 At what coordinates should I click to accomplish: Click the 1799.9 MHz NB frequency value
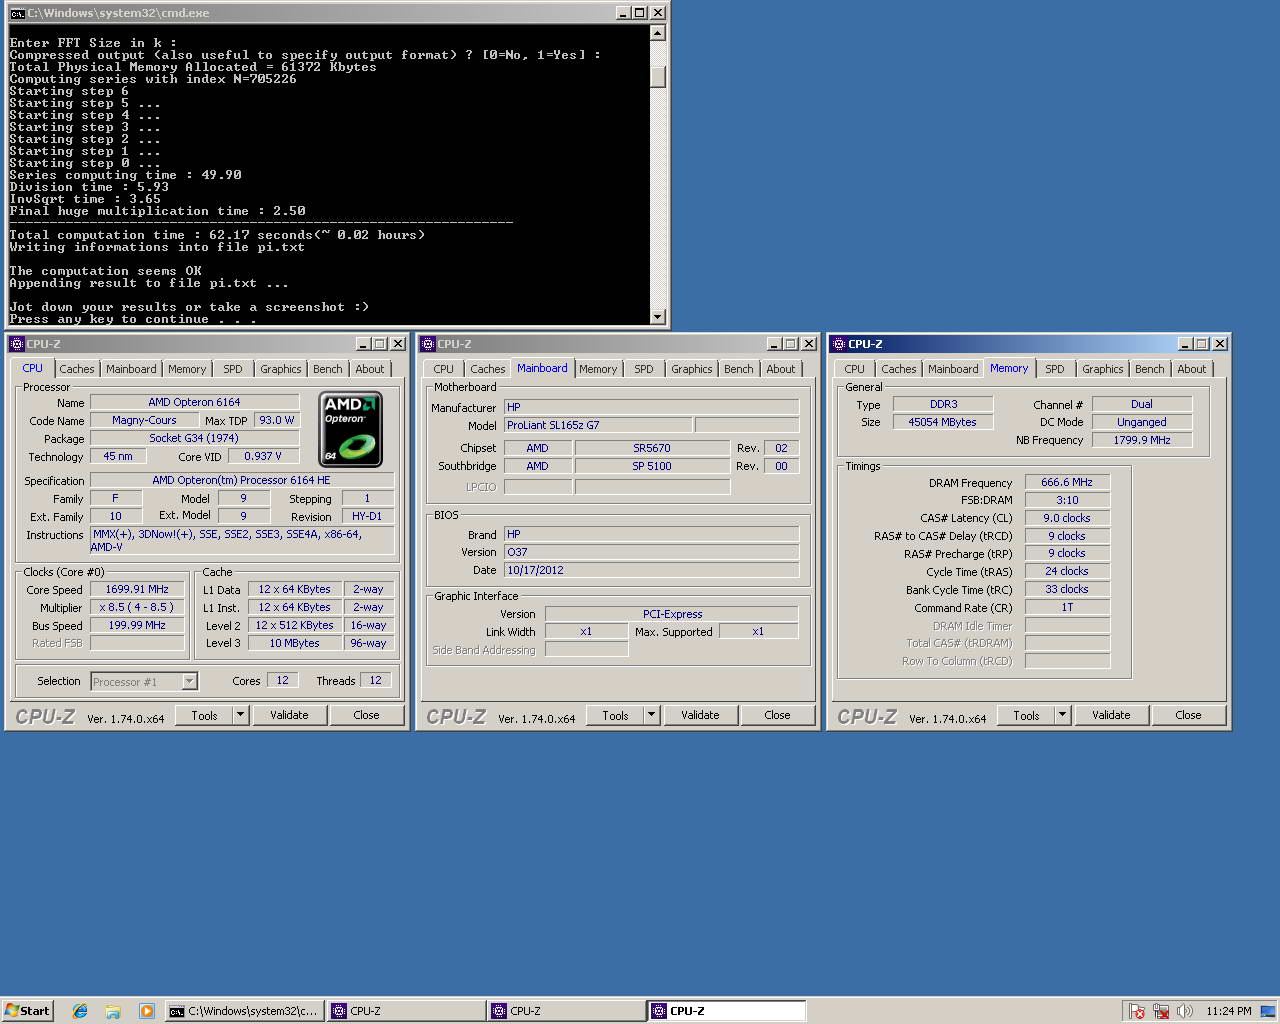coord(1142,440)
